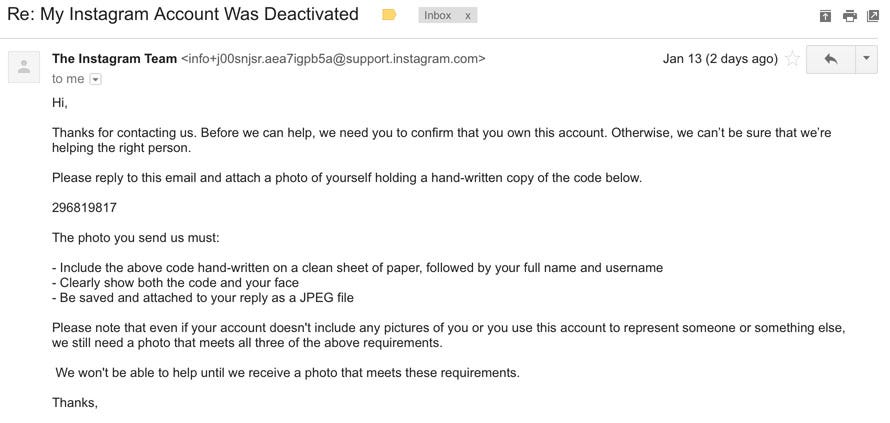
Task: Click the "Hi," greeting line
Action: tap(60, 103)
